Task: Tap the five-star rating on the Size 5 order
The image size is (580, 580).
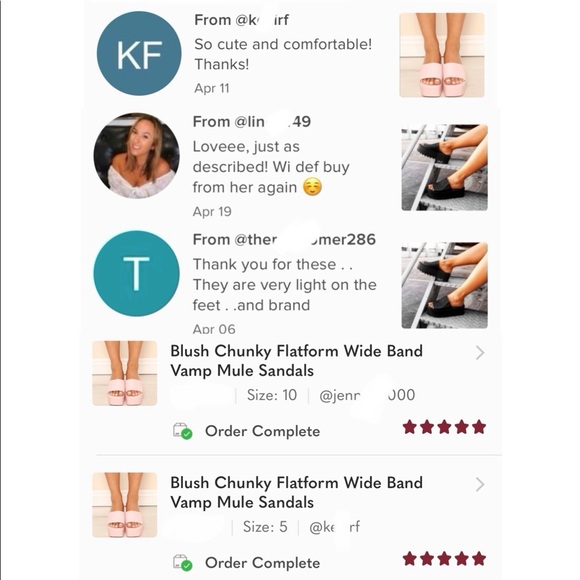Action: point(444,559)
